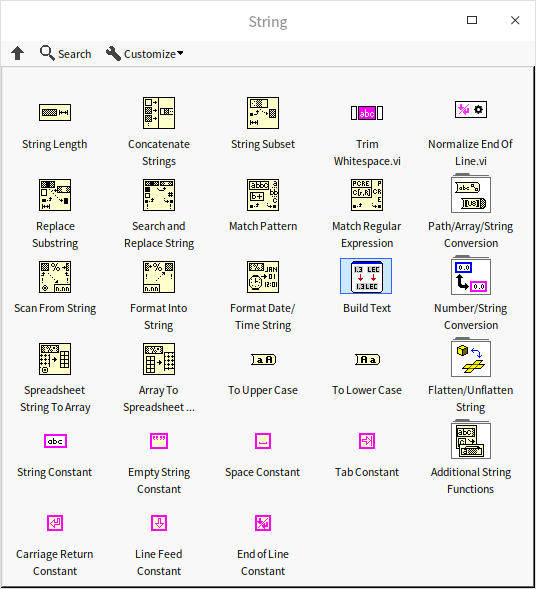Open the Flatten/Unflatten String subpalette
Image resolution: width=536 pixels, height=589 pixels.
[471, 357]
